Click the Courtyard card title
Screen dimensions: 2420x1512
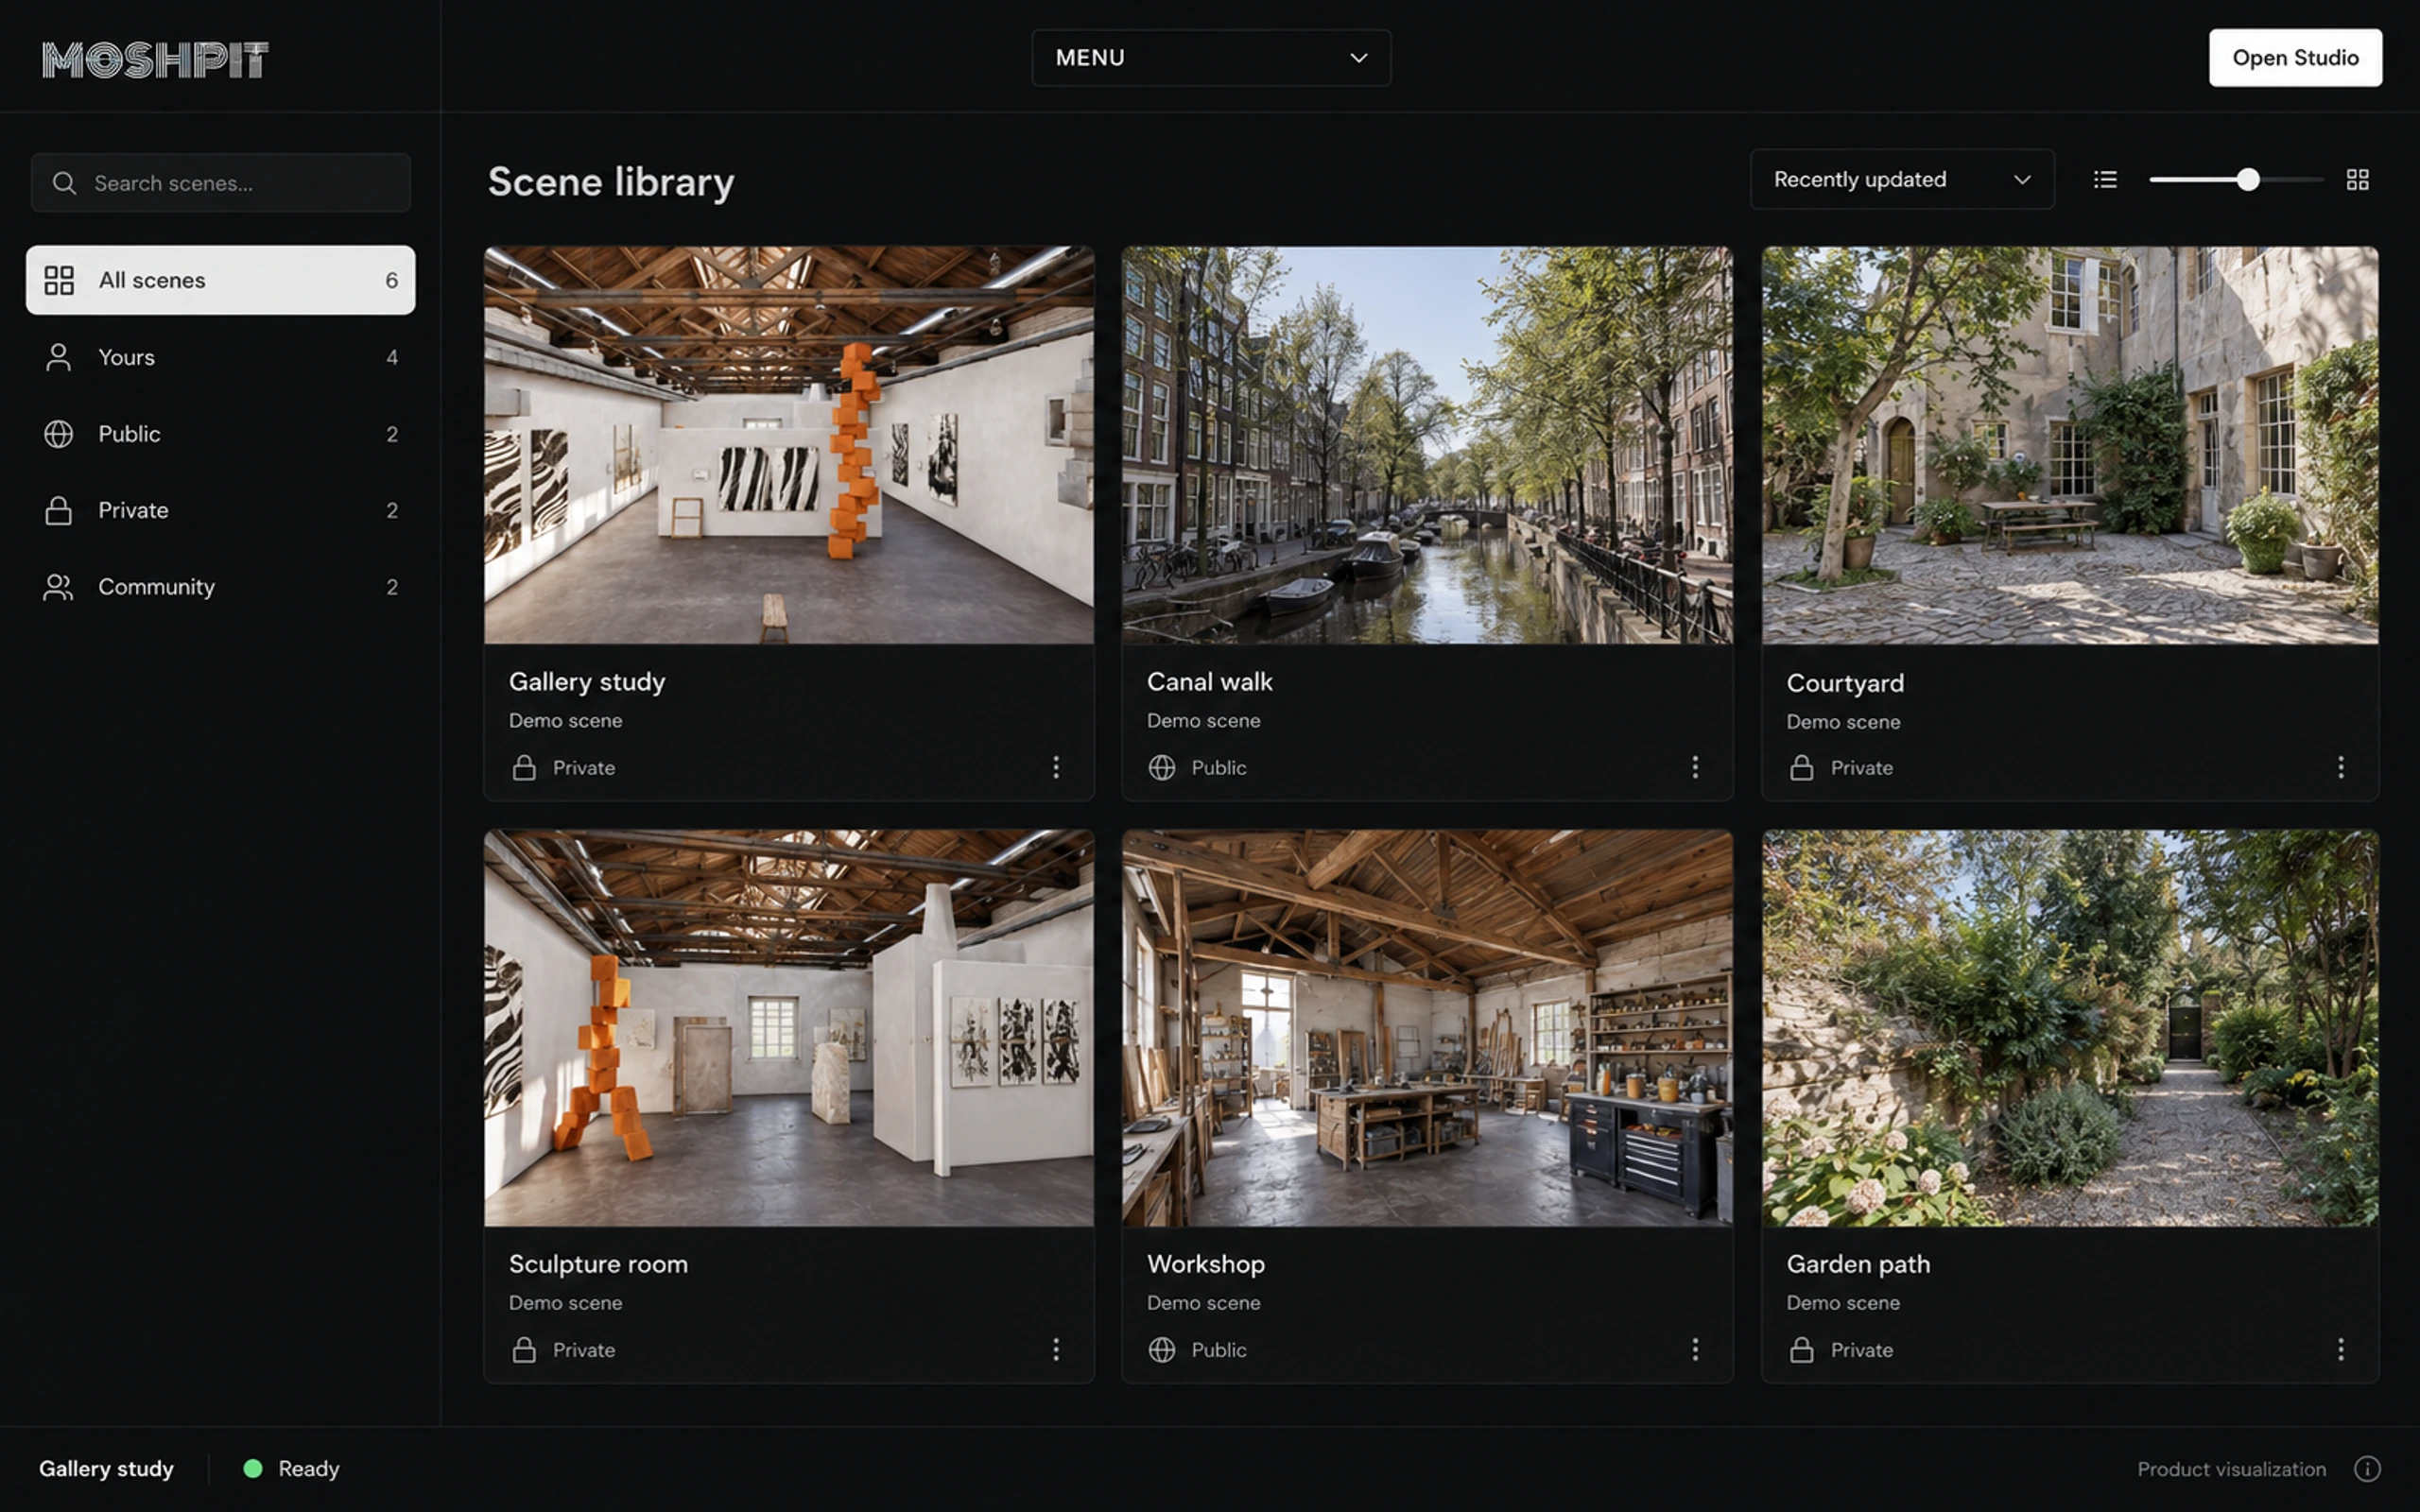tap(1845, 683)
